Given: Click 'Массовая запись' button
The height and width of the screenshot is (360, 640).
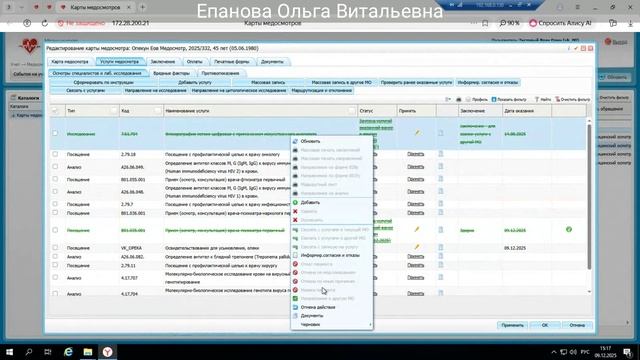Looking at the screenshot, I should [268, 82].
